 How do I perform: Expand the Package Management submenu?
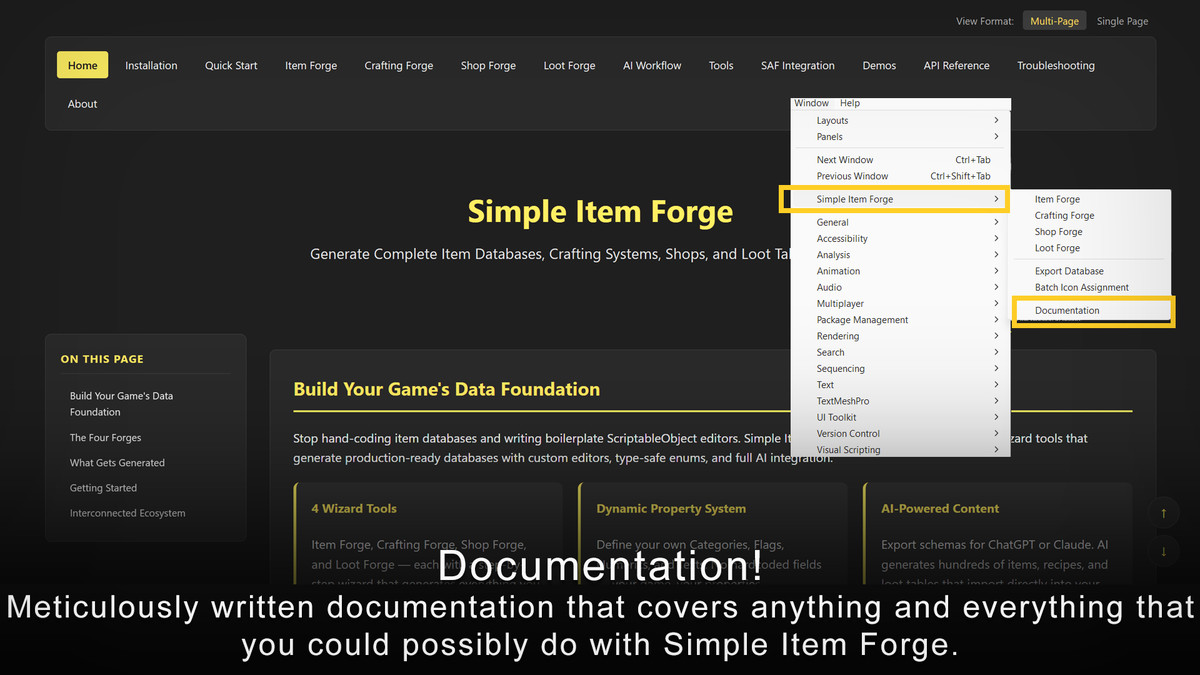862,319
